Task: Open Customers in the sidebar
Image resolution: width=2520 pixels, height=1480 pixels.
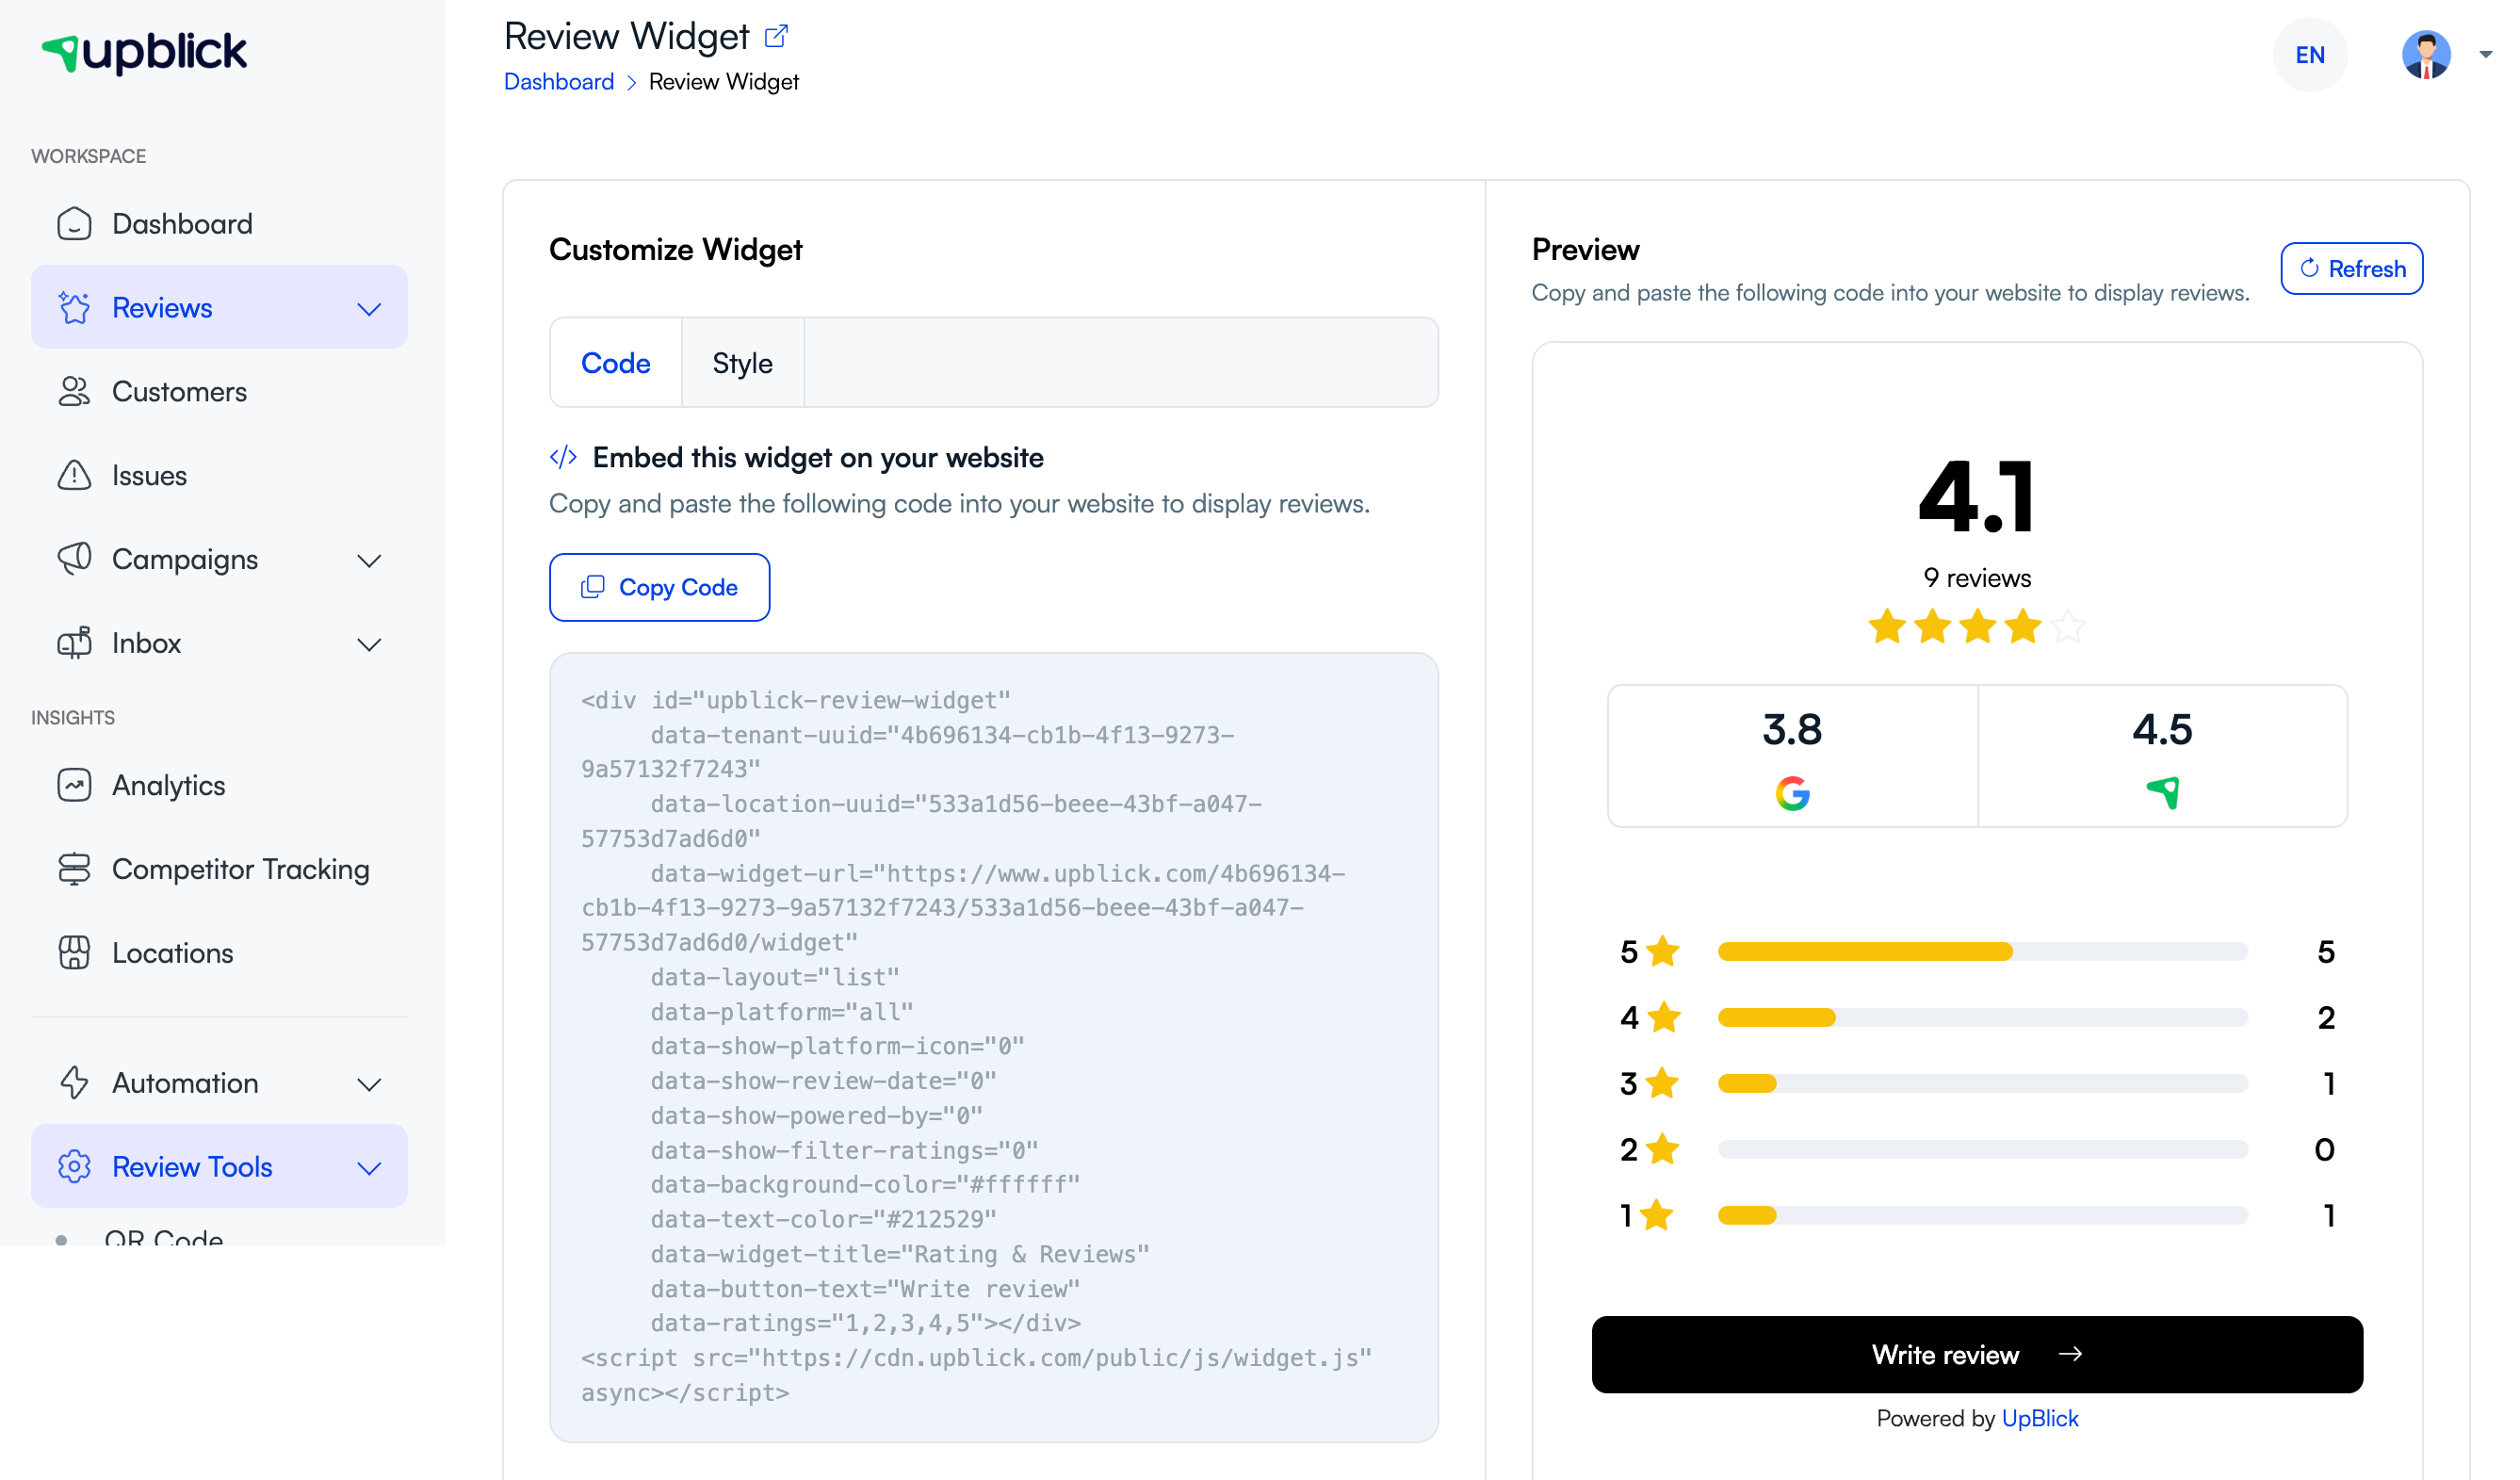Action: click(219, 392)
